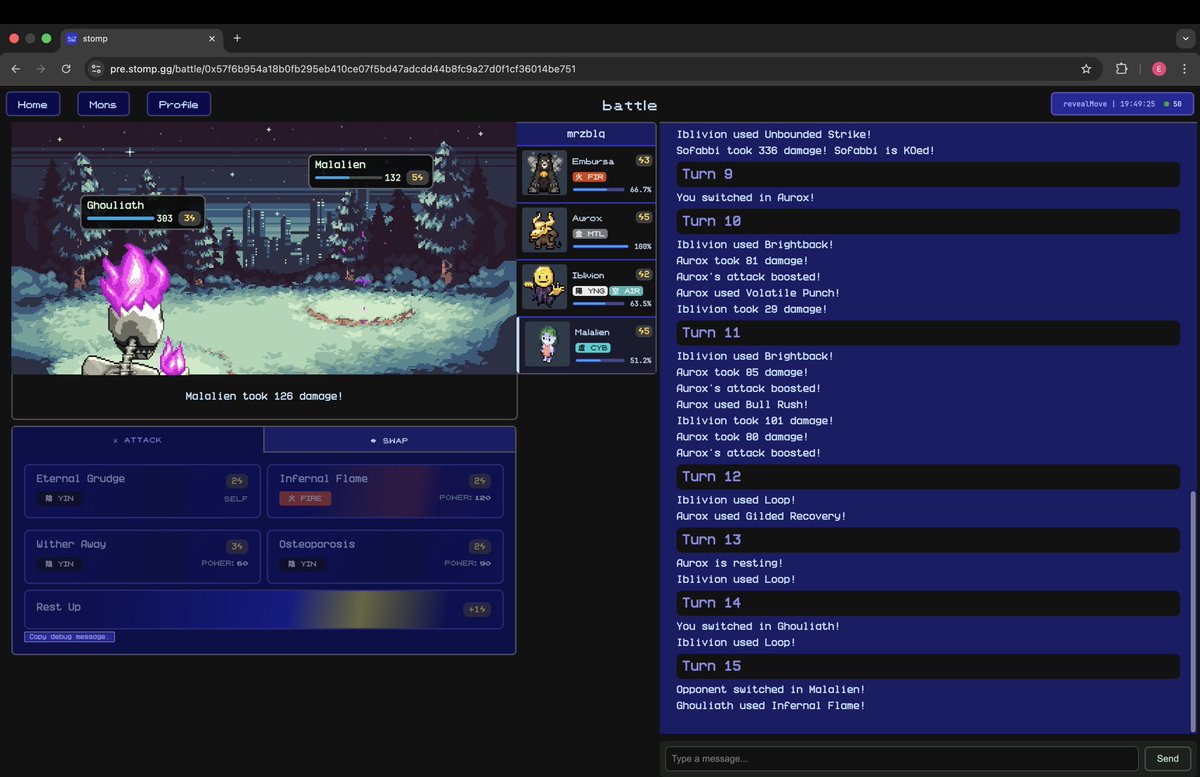1200x777 pixels.
Task: Click the YNG type badge on Iblivion
Action: click(x=589, y=290)
